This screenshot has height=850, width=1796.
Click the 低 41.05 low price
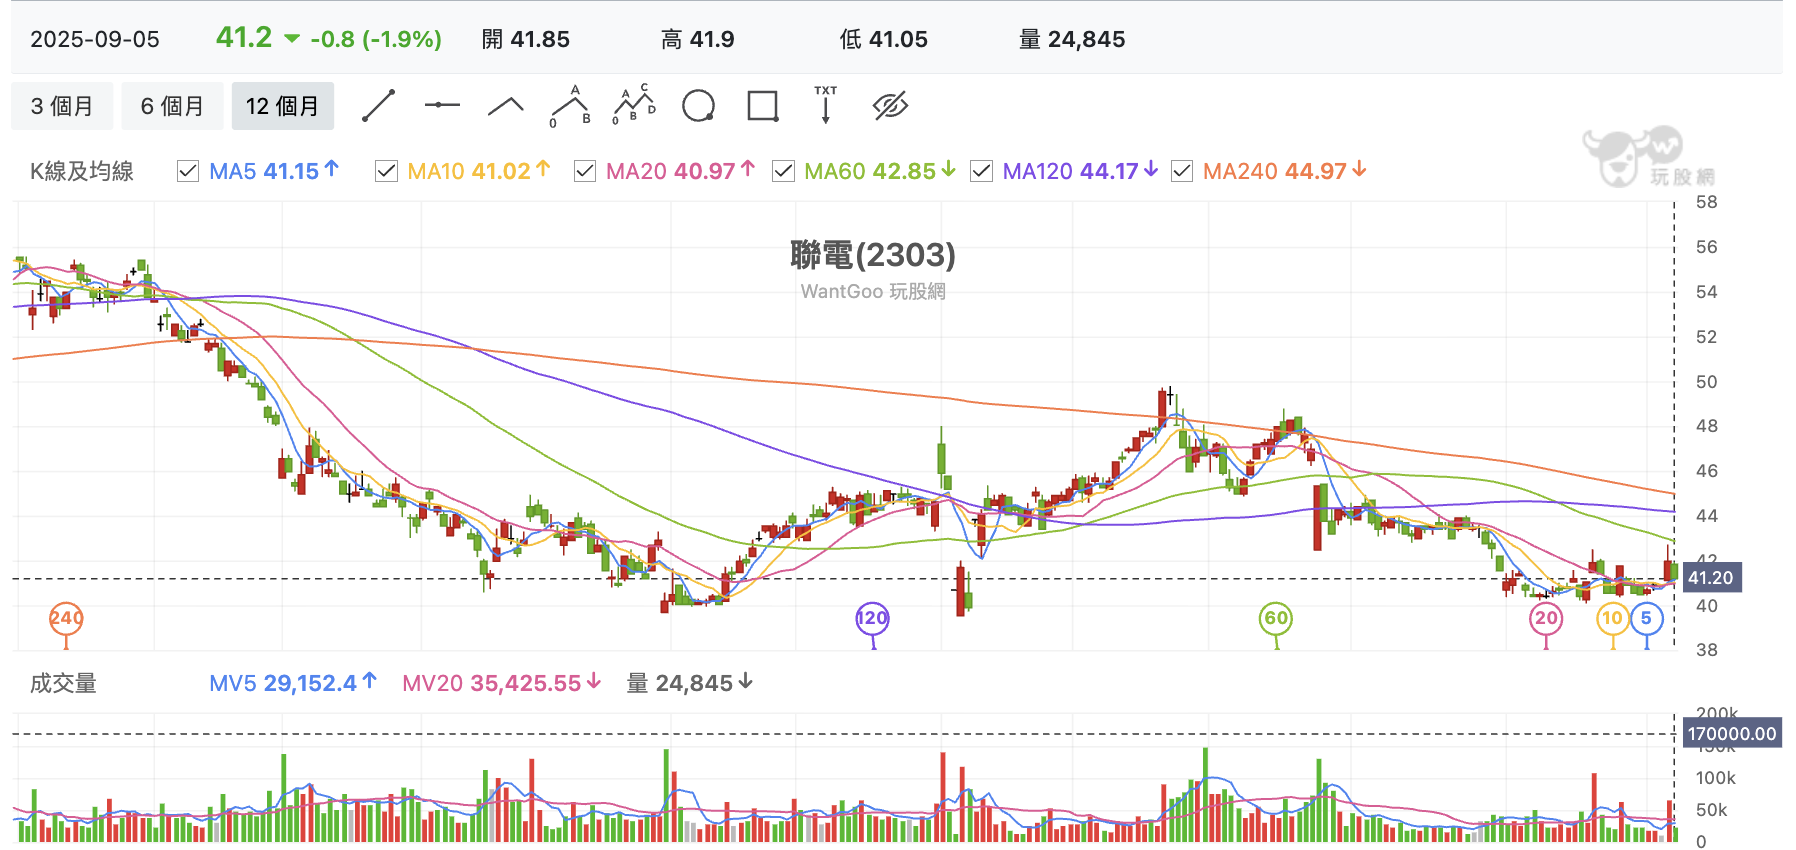884,39
